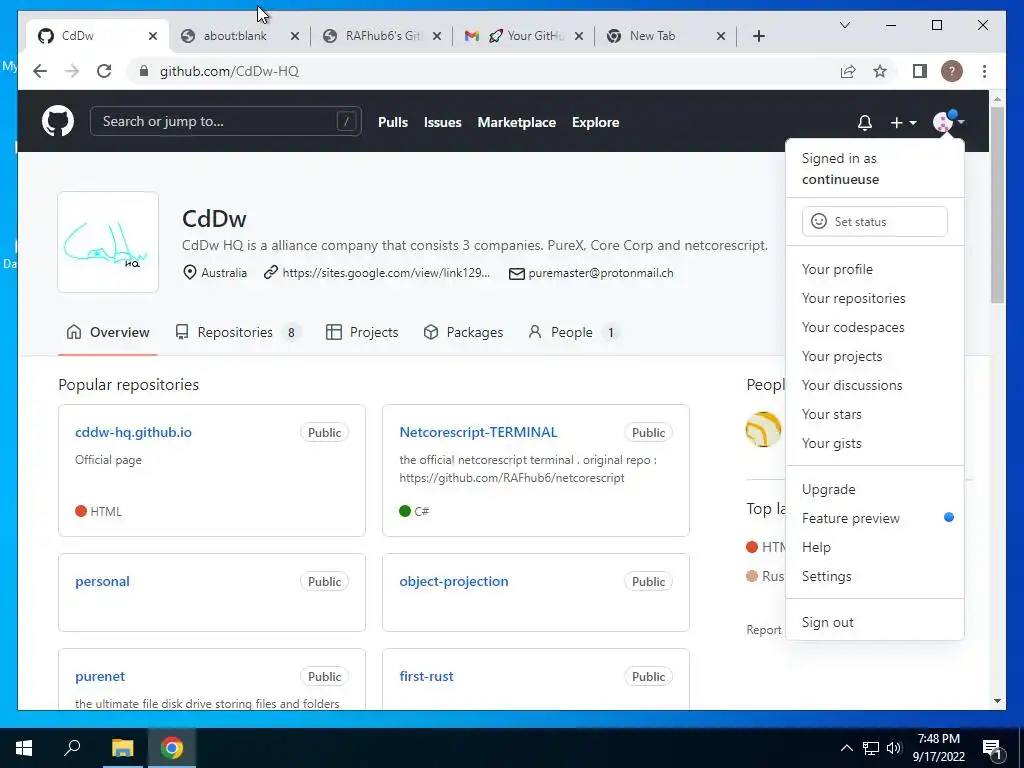Select Upgrade menu item

tap(874, 489)
